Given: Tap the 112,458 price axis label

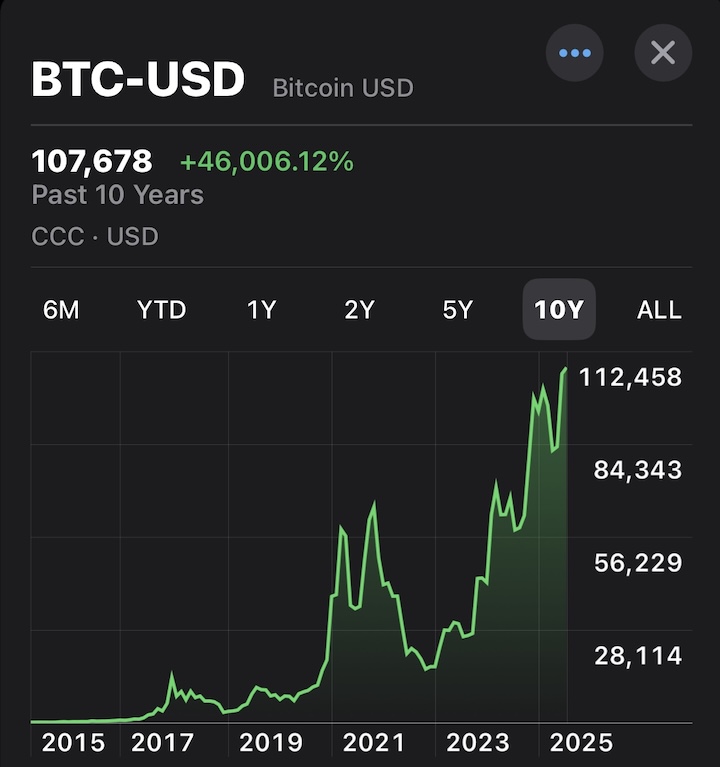Looking at the screenshot, I should click(x=630, y=377).
